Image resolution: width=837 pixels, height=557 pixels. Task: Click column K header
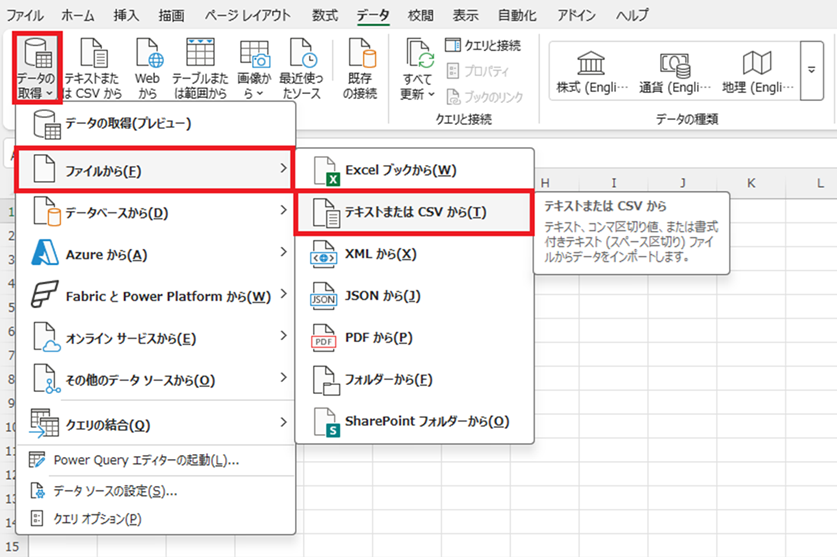(x=750, y=184)
